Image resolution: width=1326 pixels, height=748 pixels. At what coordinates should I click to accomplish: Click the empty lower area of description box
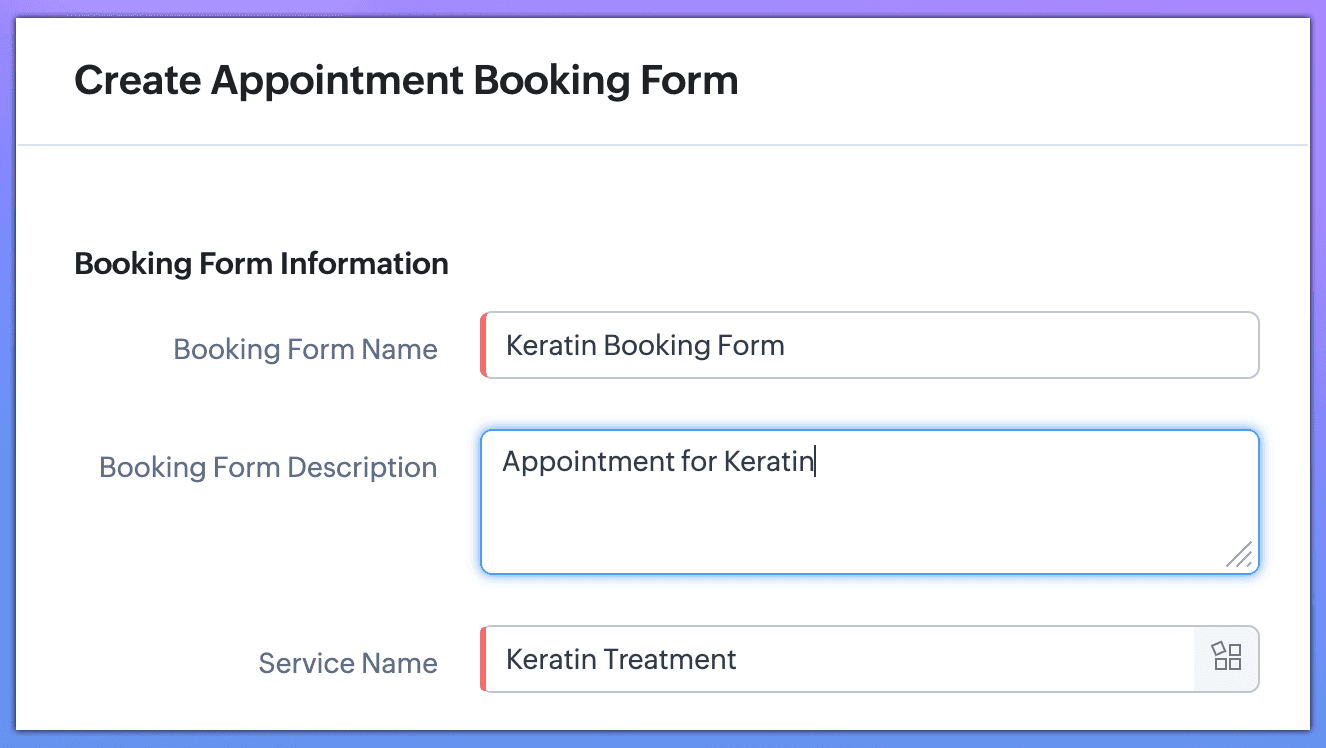click(x=850, y=535)
